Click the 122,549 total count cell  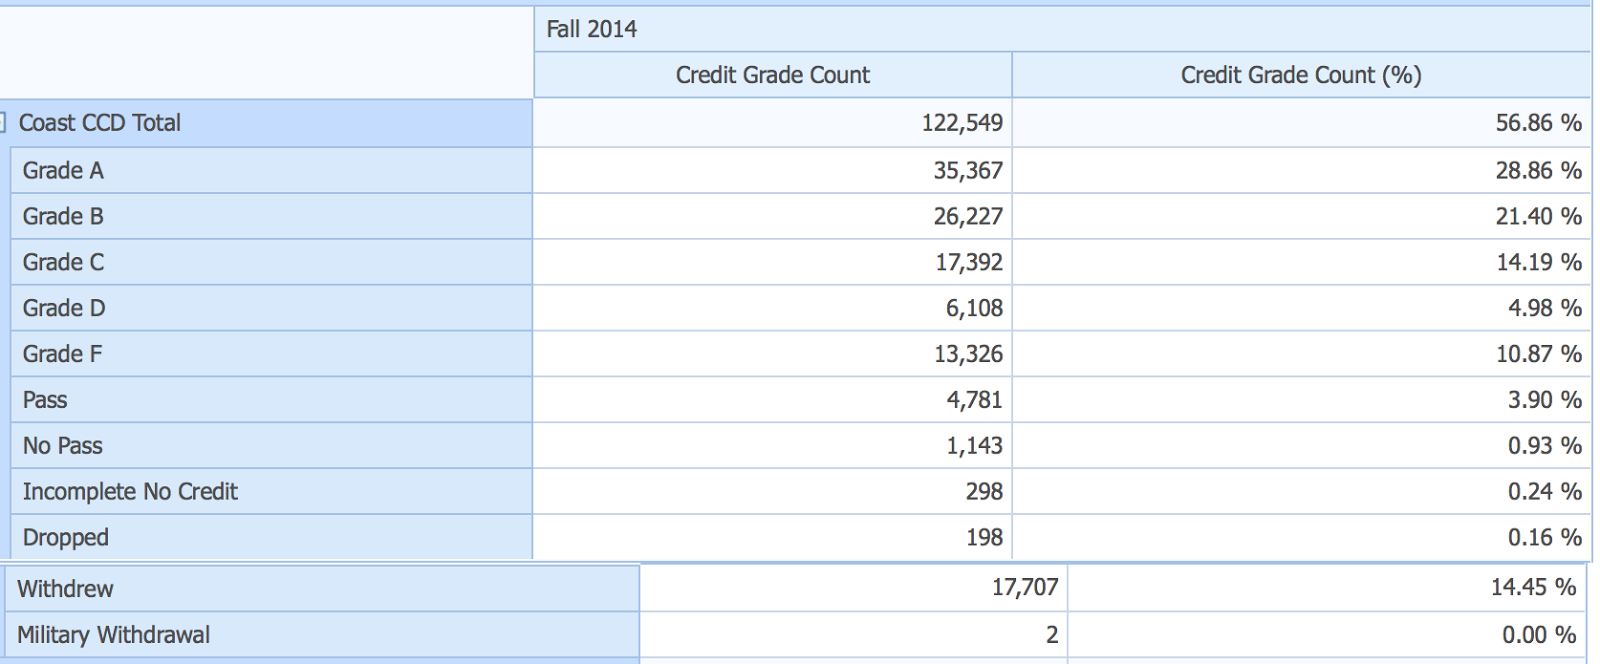(x=772, y=123)
